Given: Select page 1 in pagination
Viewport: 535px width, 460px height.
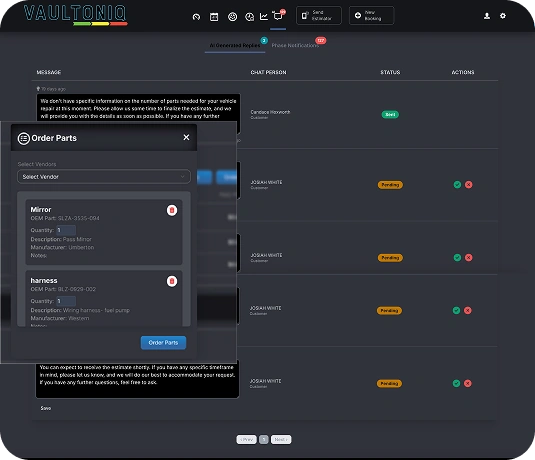Looking at the screenshot, I should (x=264, y=440).
